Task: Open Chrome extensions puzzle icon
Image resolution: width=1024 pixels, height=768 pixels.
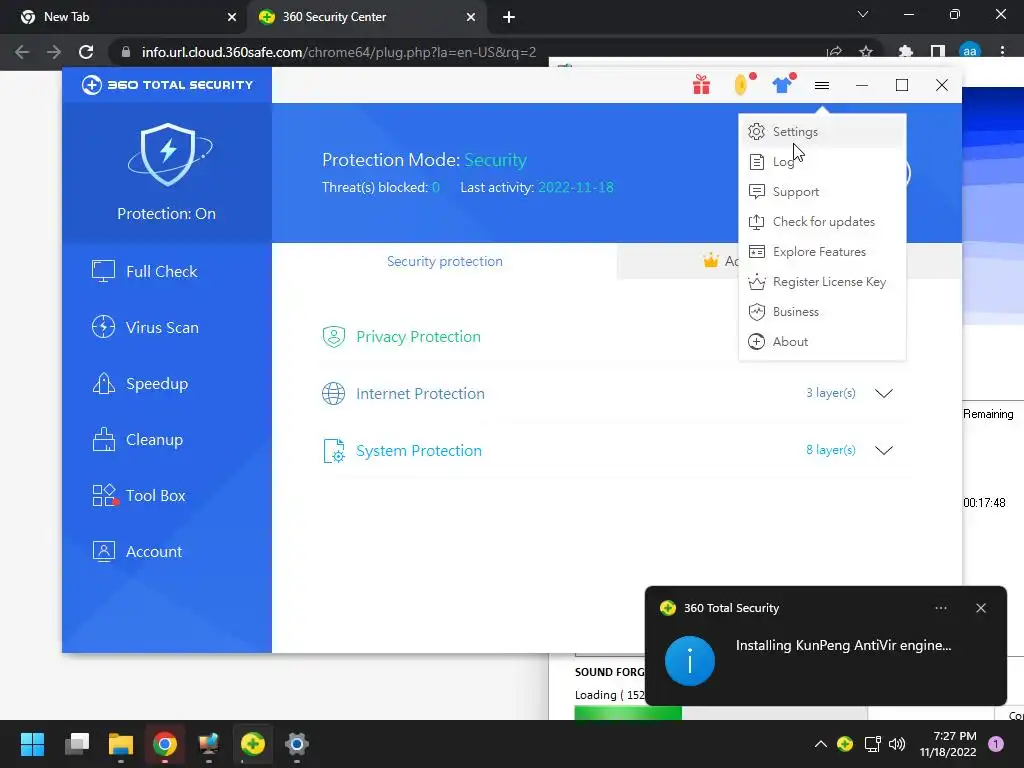Action: [x=905, y=52]
